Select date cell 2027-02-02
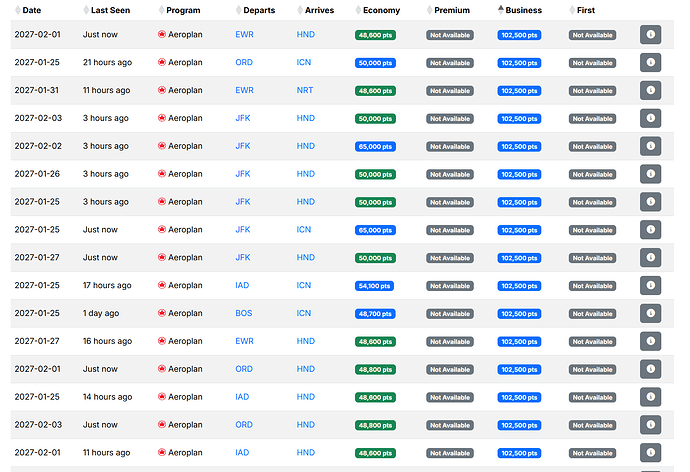The image size is (690, 472). (x=38, y=146)
